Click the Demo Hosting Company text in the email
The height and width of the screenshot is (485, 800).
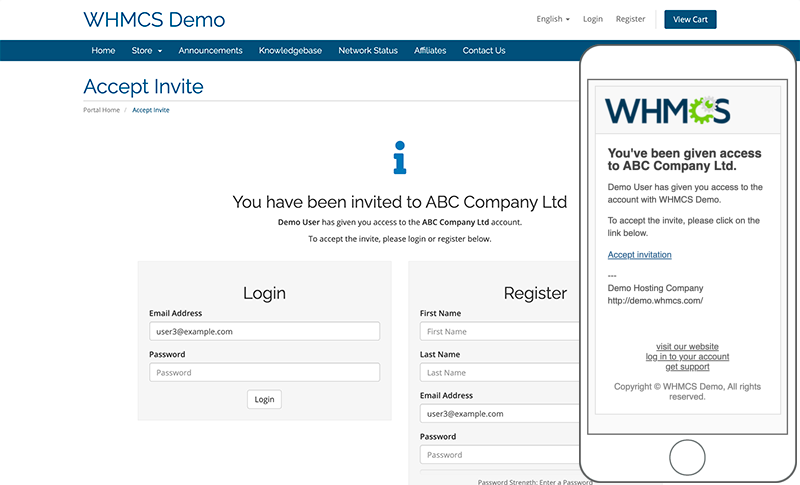[655, 288]
